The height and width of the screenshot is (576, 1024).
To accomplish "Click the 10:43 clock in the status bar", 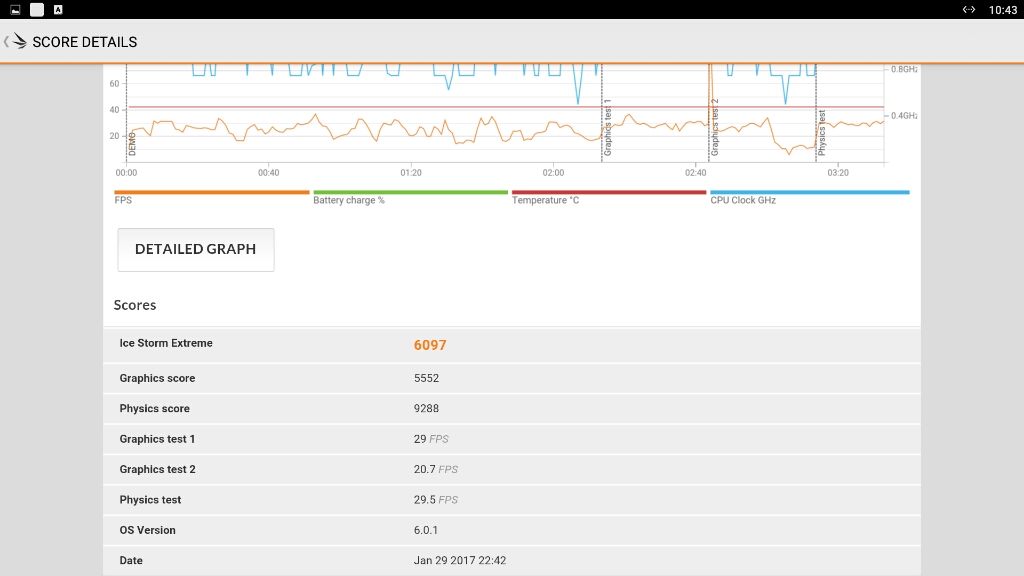I will tap(1002, 10).
